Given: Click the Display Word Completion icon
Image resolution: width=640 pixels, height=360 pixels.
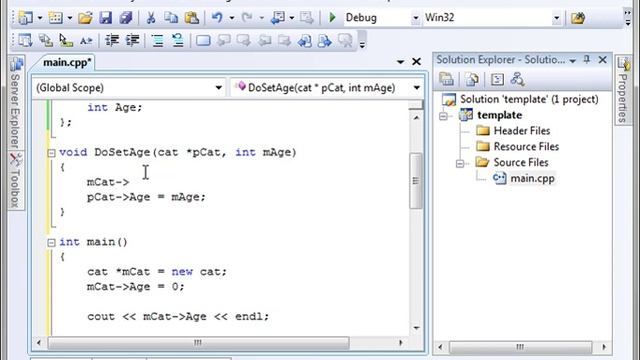Looking at the screenshot, I should 86,40.
